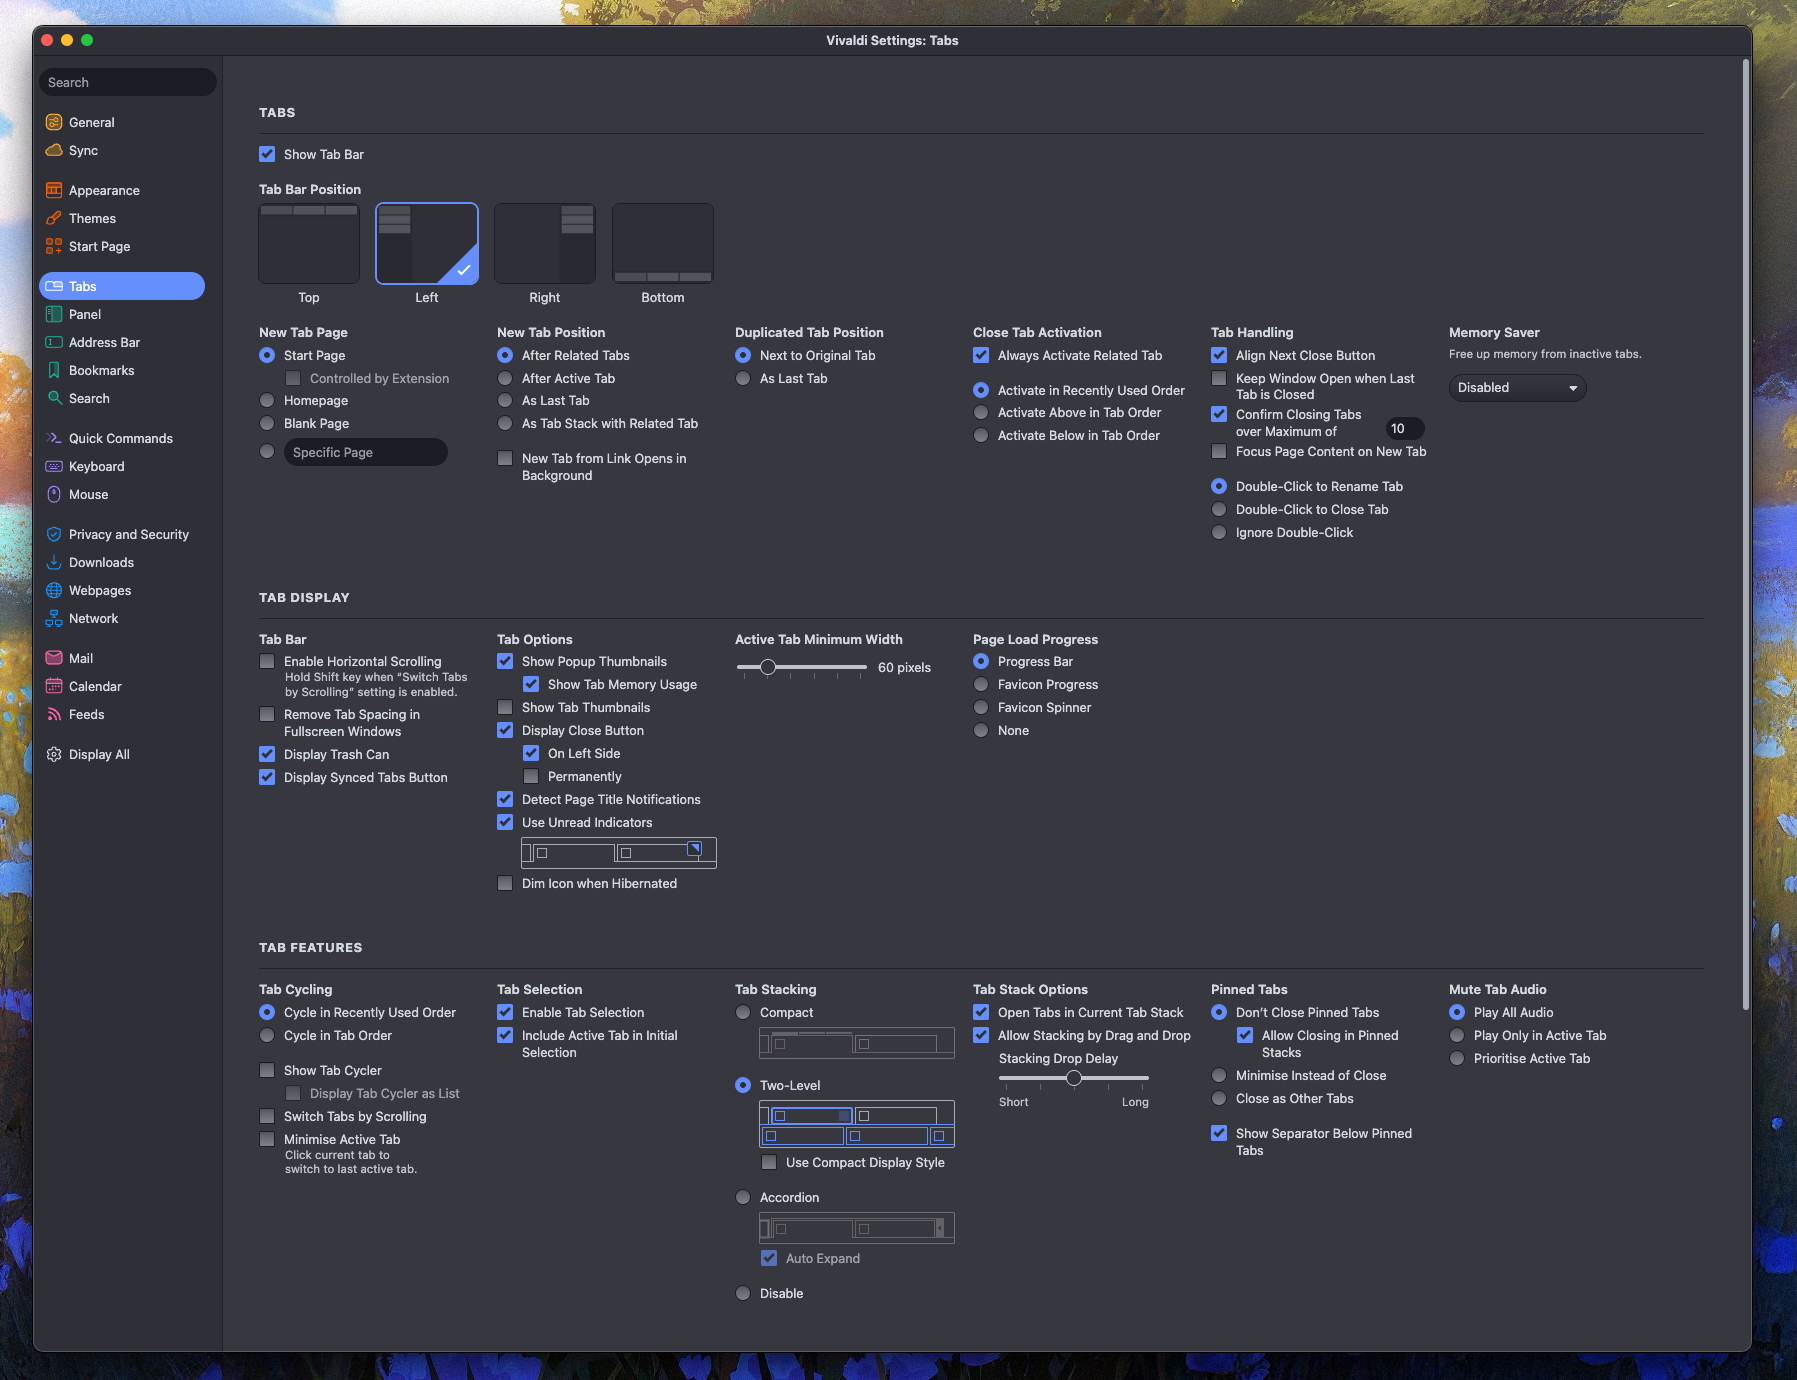1797x1380 pixels.
Task: Click the Specific Page input field
Action: click(365, 452)
